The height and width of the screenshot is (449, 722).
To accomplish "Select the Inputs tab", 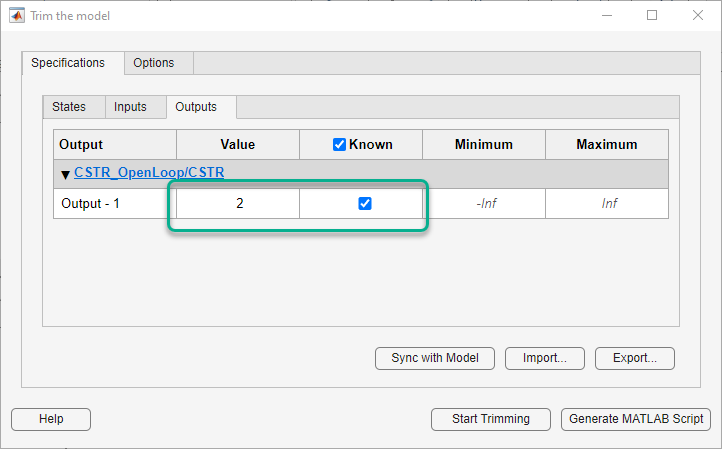I will point(130,107).
